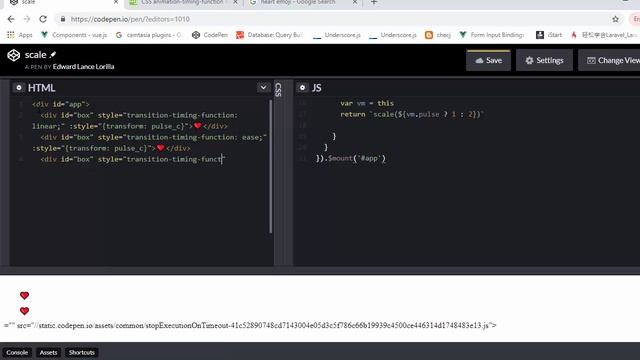The width and height of the screenshot is (640, 360).
Task: Click the HTML editor vertical scrollbar
Action: point(270,167)
